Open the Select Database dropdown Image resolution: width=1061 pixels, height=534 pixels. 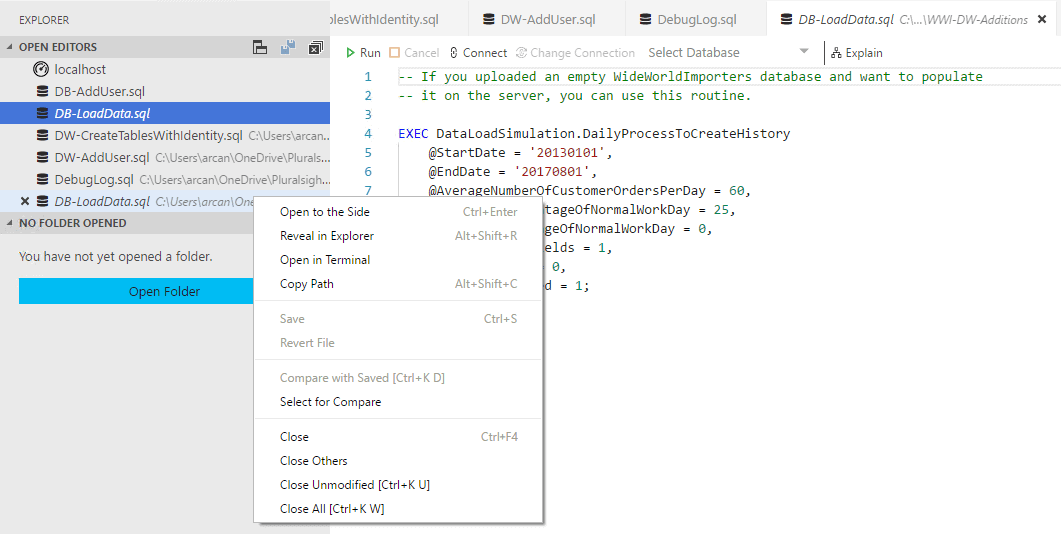[728, 53]
